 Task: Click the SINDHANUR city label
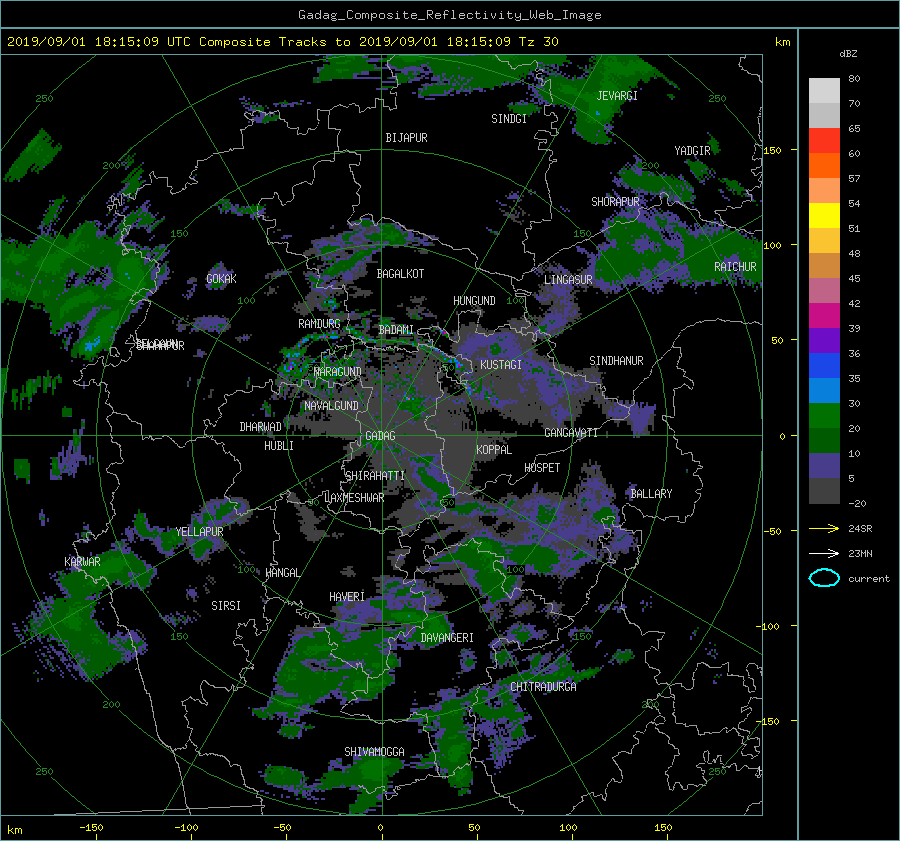616,361
